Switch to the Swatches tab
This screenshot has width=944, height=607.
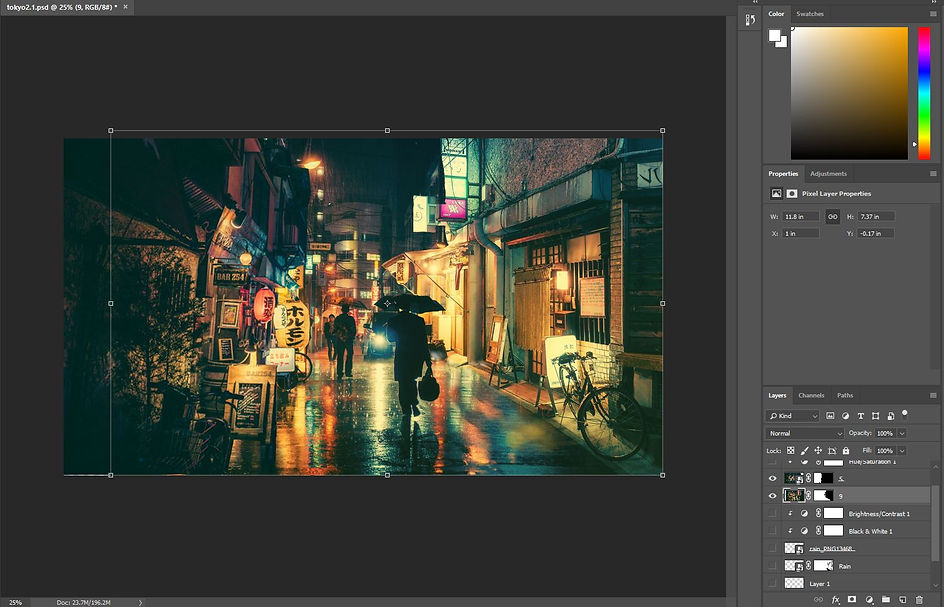pyautogui.click(x=810, y=14)
